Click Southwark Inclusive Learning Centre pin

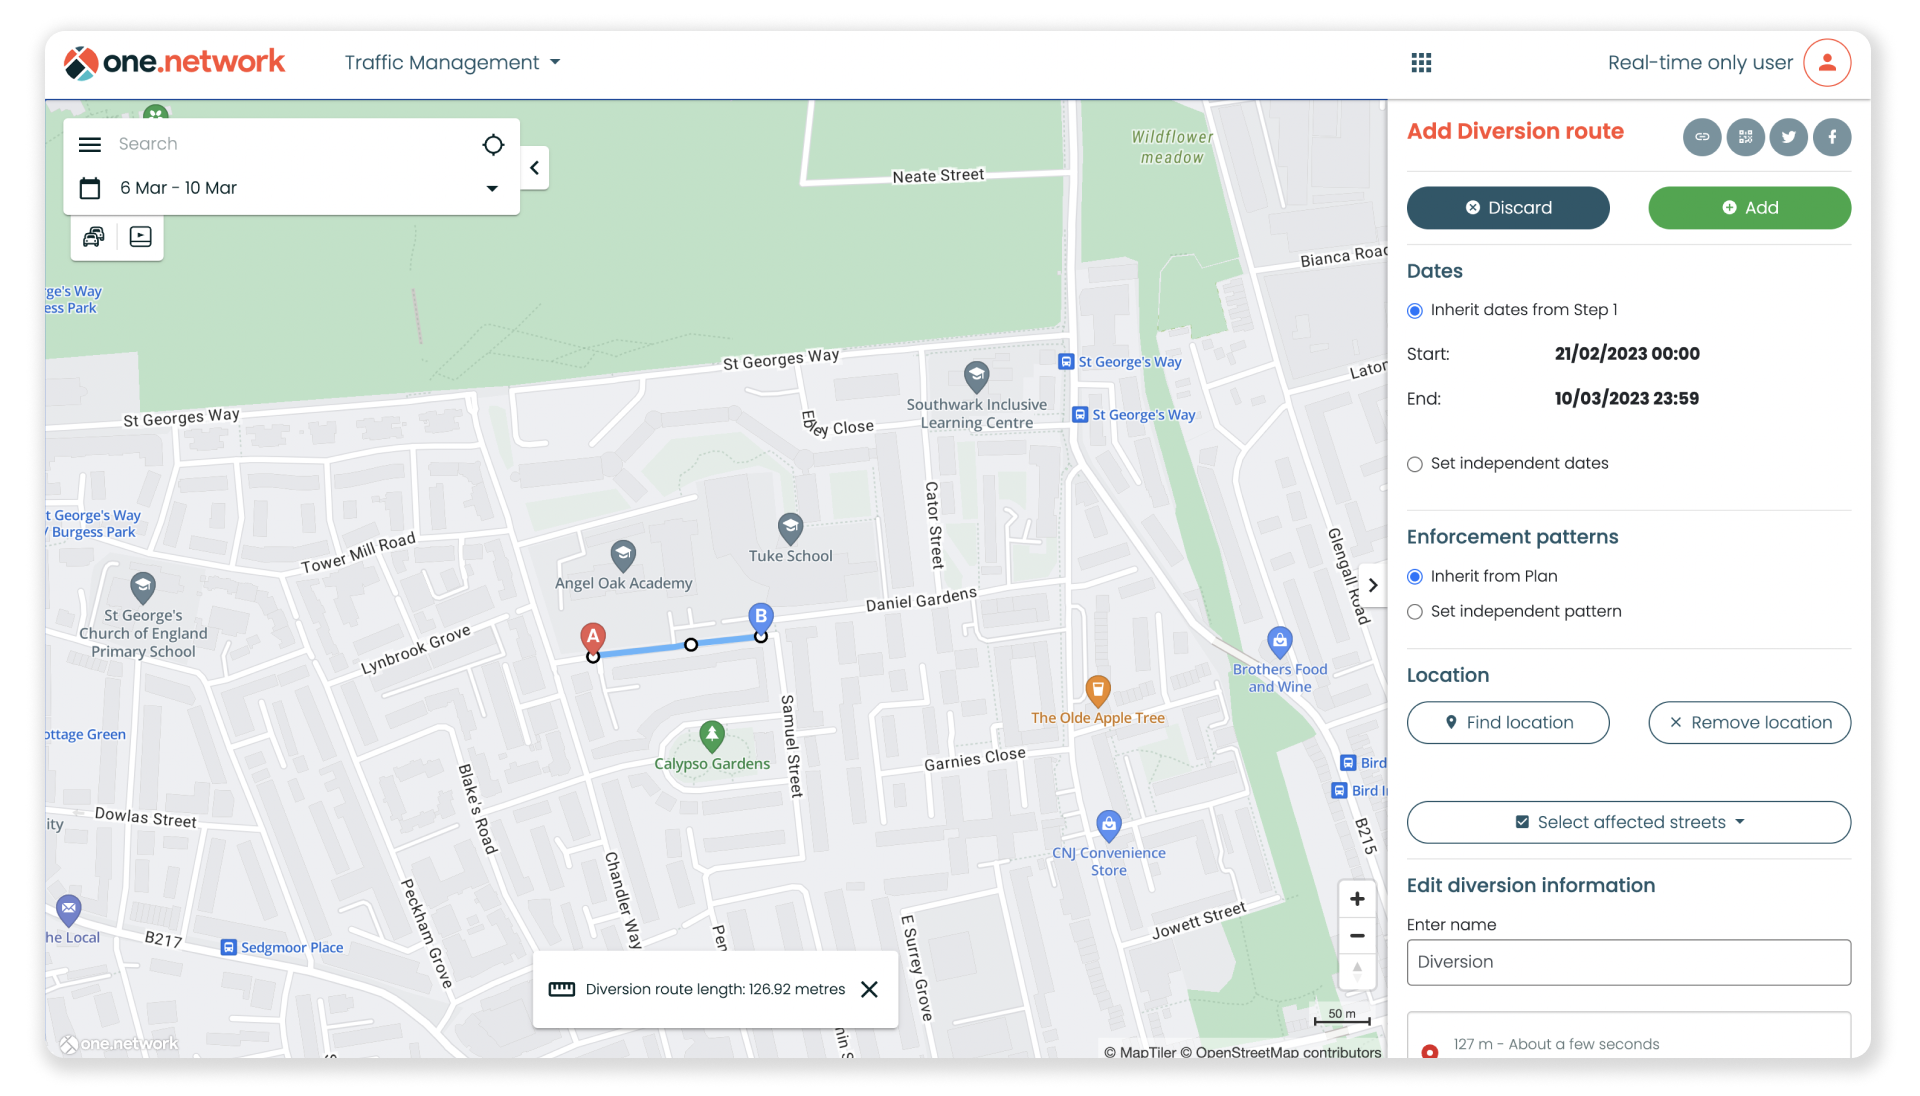click(x=977, y=378)
